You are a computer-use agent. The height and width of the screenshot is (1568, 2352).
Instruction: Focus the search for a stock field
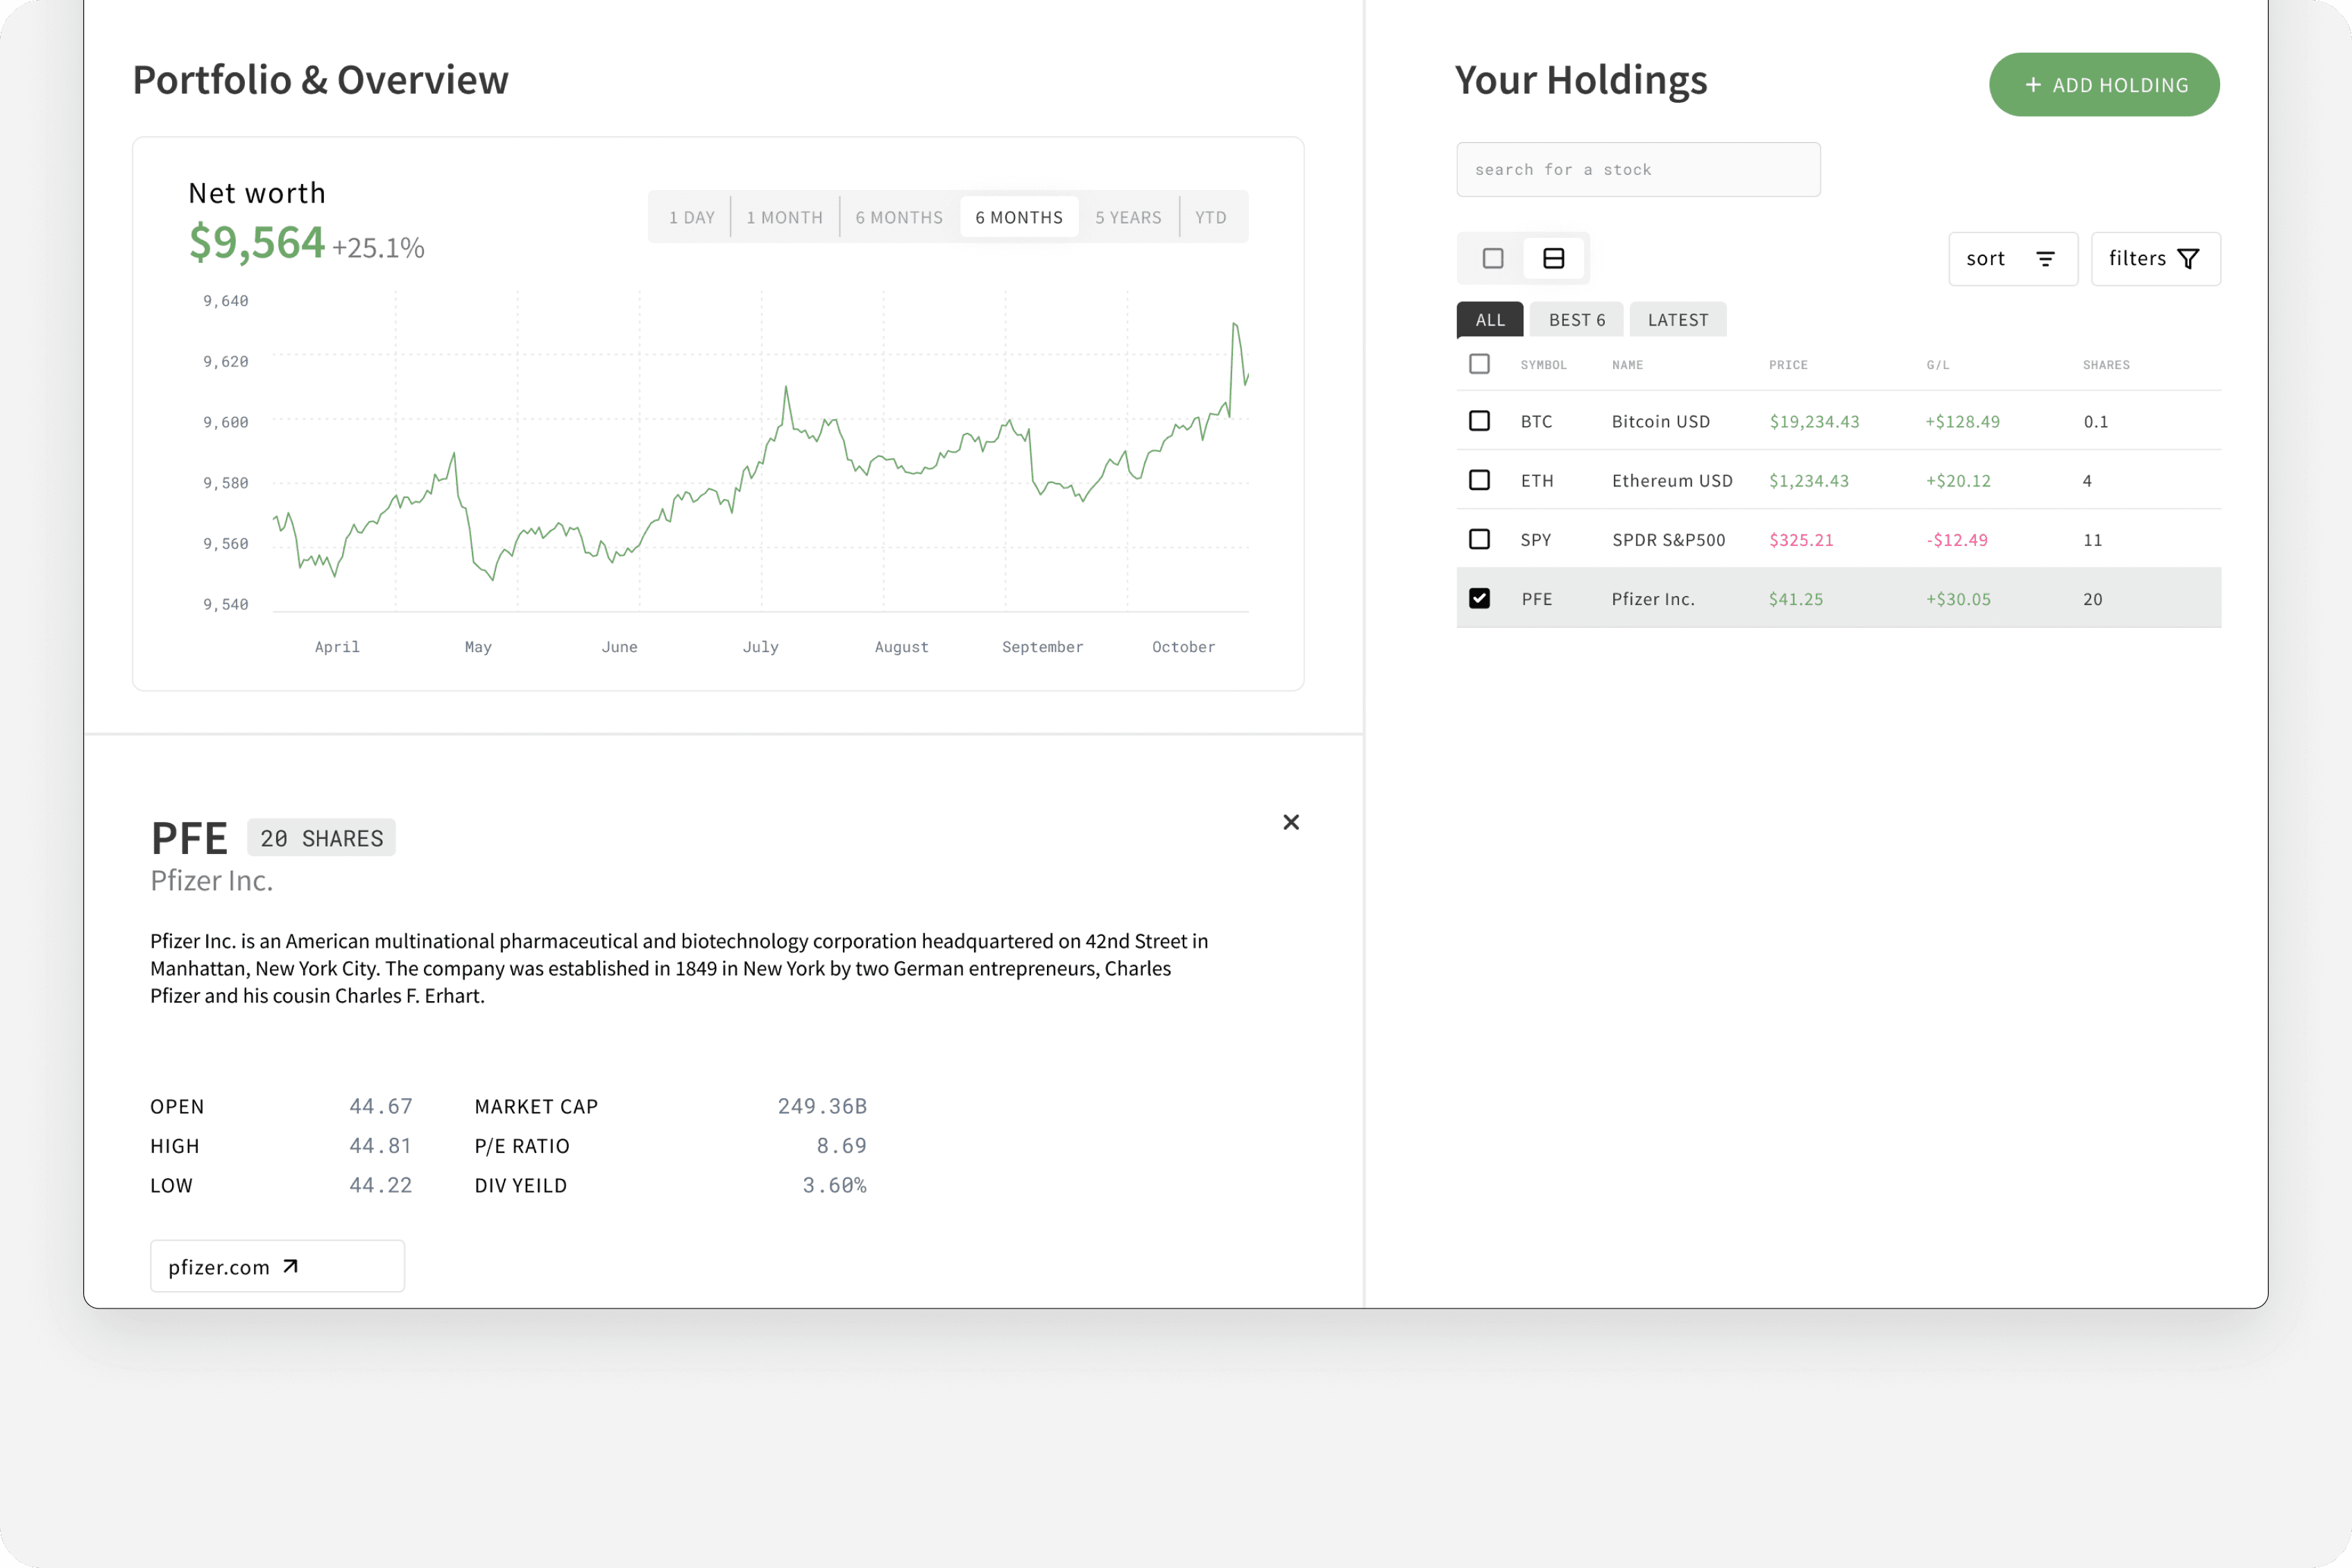1638,170
